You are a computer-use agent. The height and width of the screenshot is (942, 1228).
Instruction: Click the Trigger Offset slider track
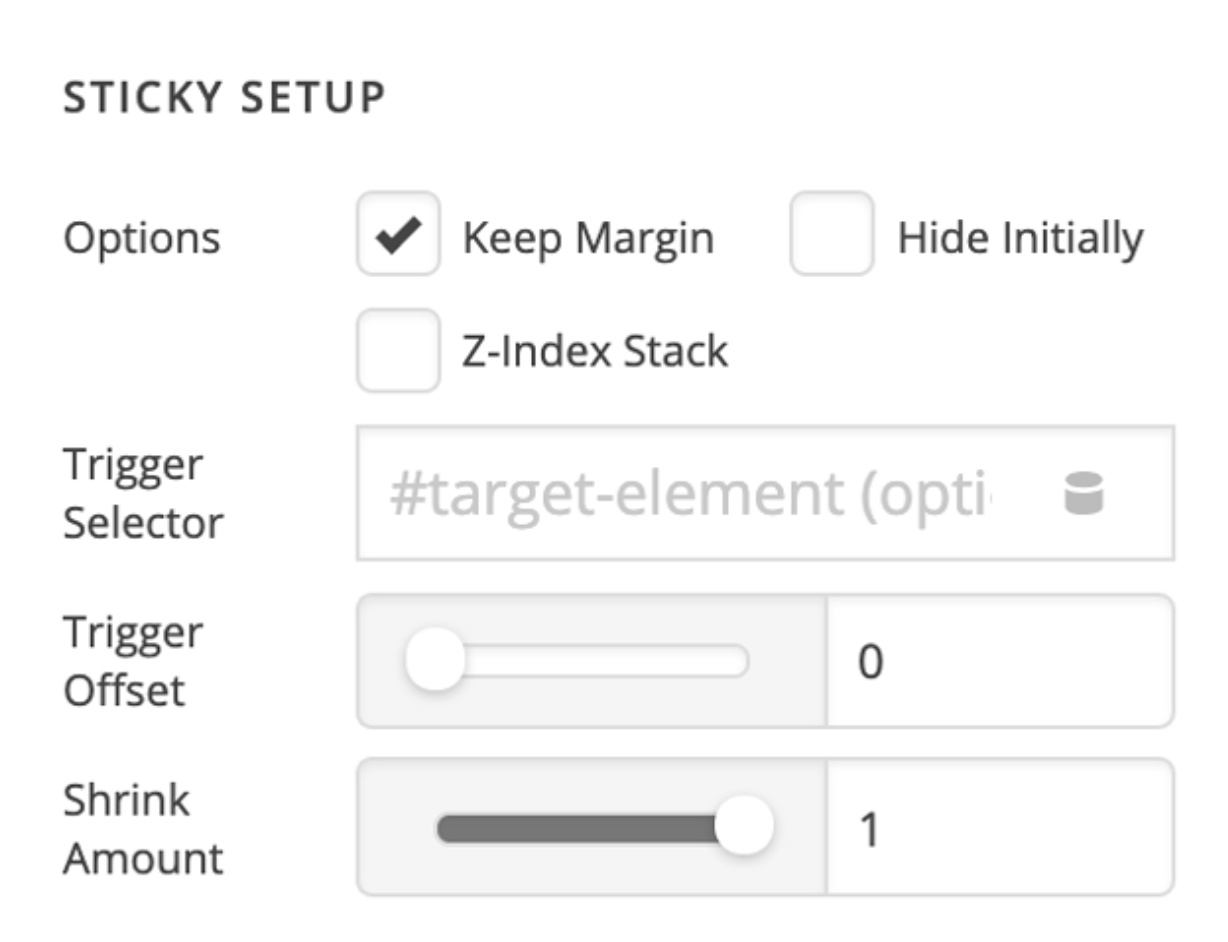(577, 661)
